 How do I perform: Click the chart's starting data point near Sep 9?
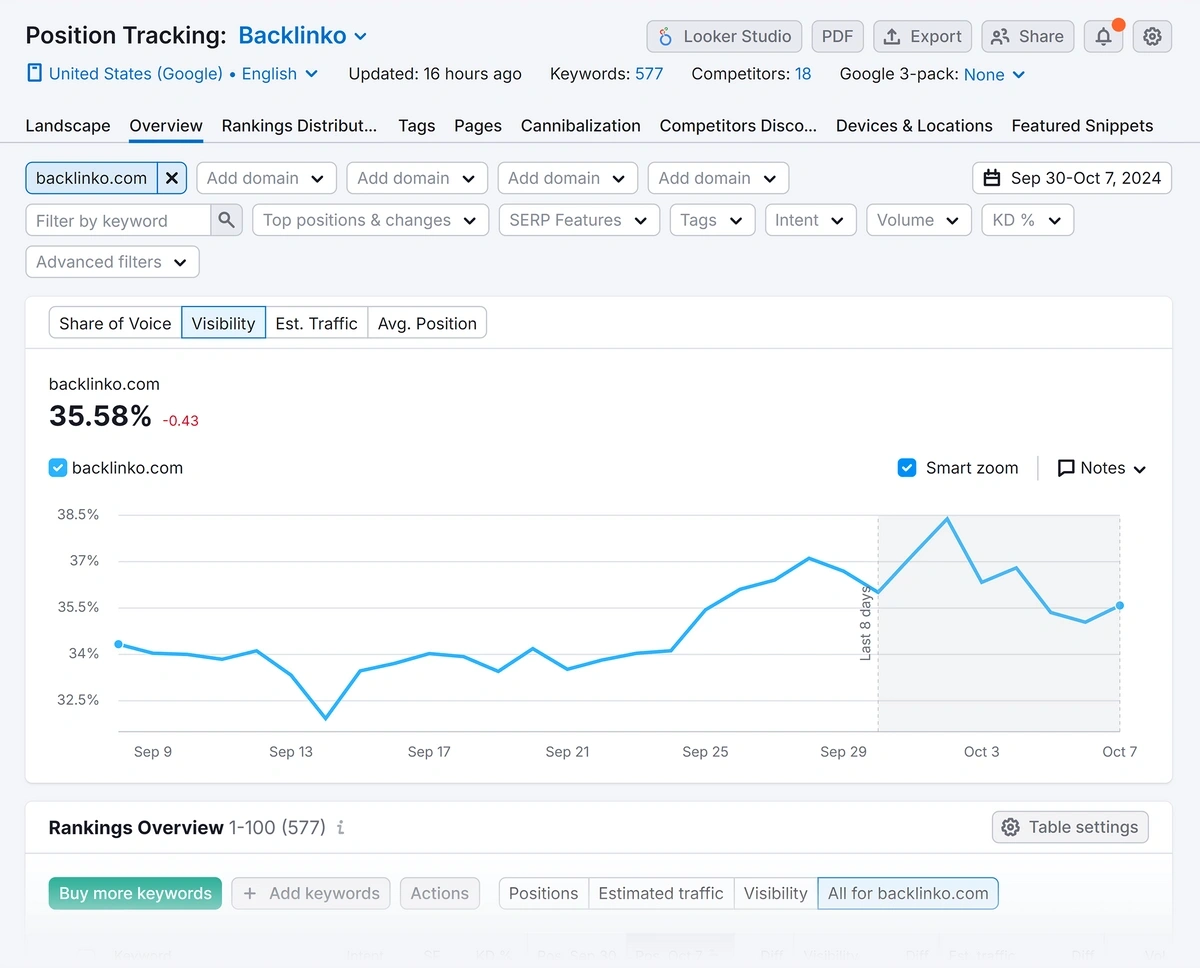click(118, 644)
